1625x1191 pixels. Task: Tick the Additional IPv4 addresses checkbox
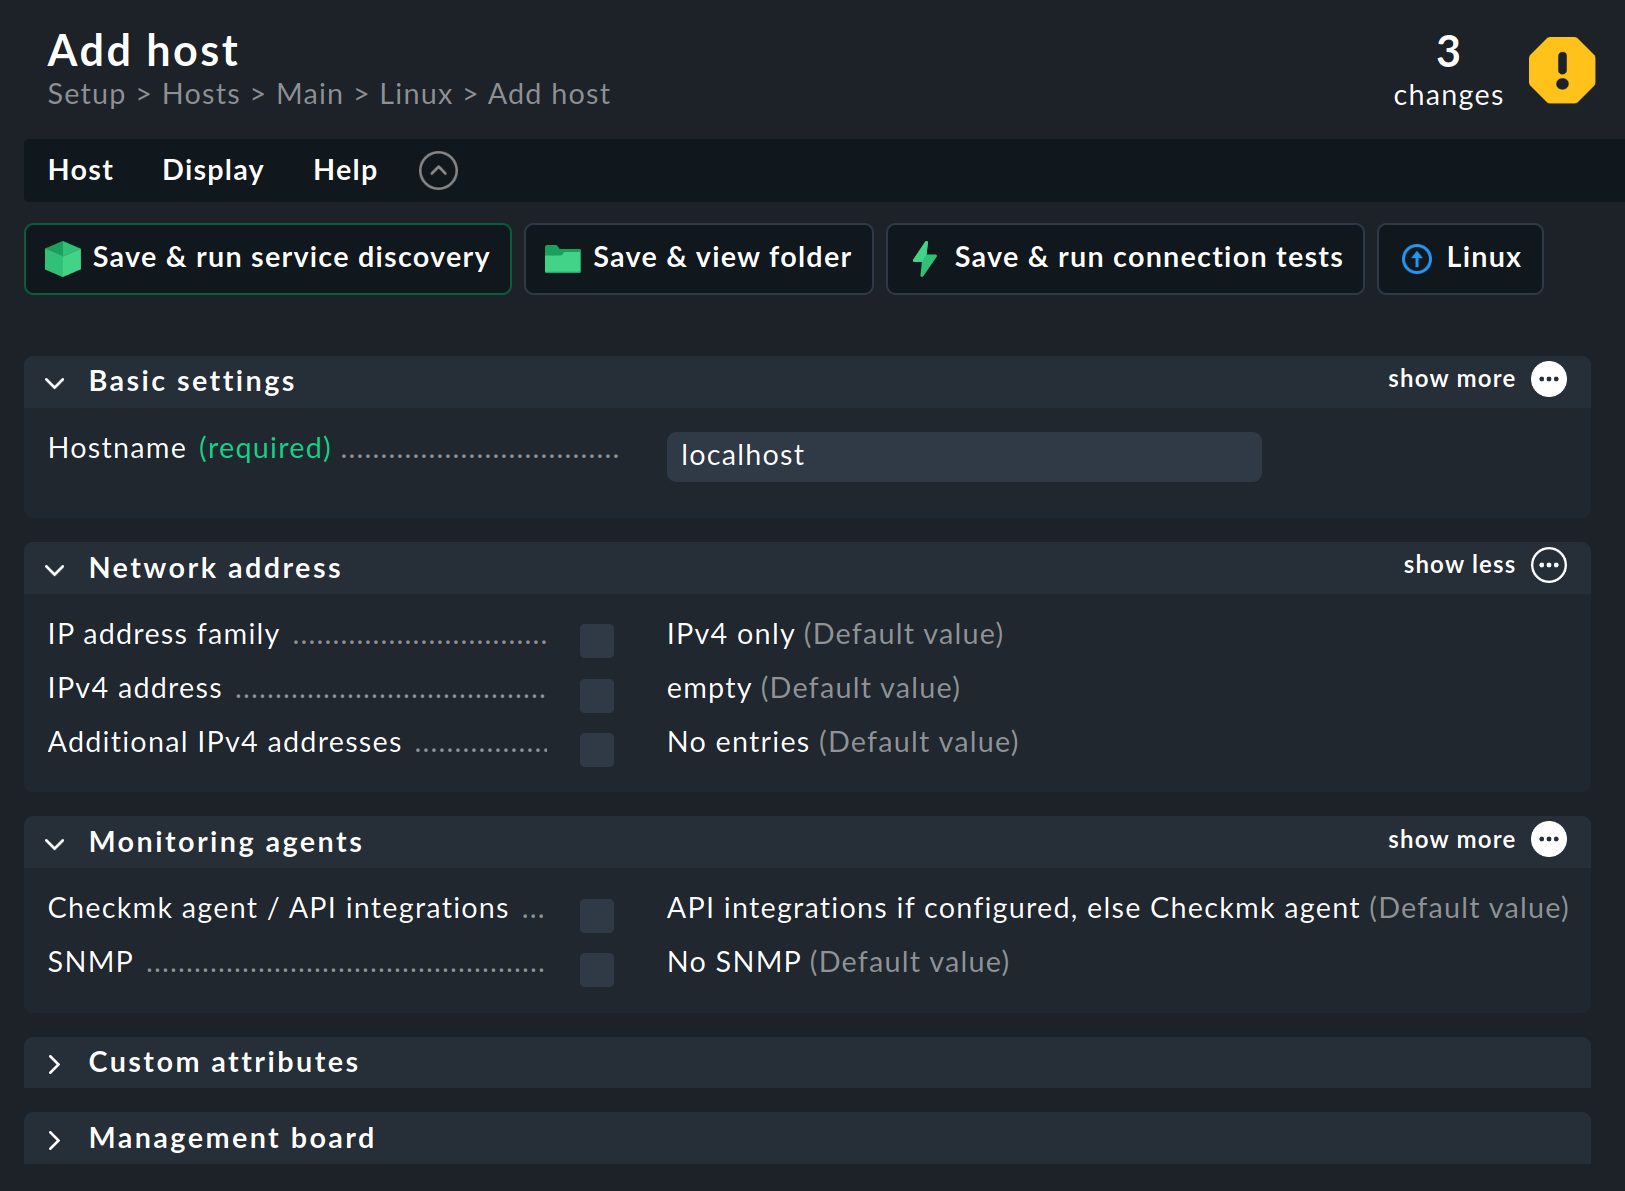tap(597, 749)
